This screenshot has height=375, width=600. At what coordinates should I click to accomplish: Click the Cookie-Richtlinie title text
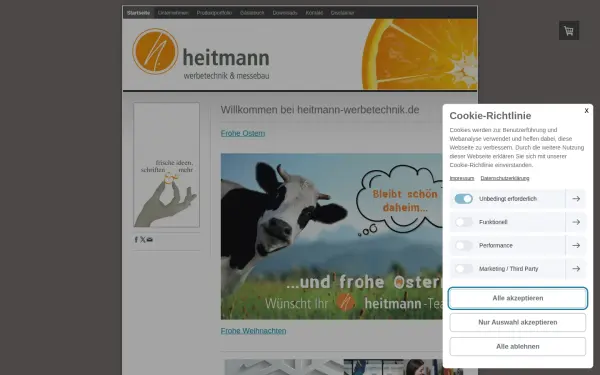tap(490, 116)
